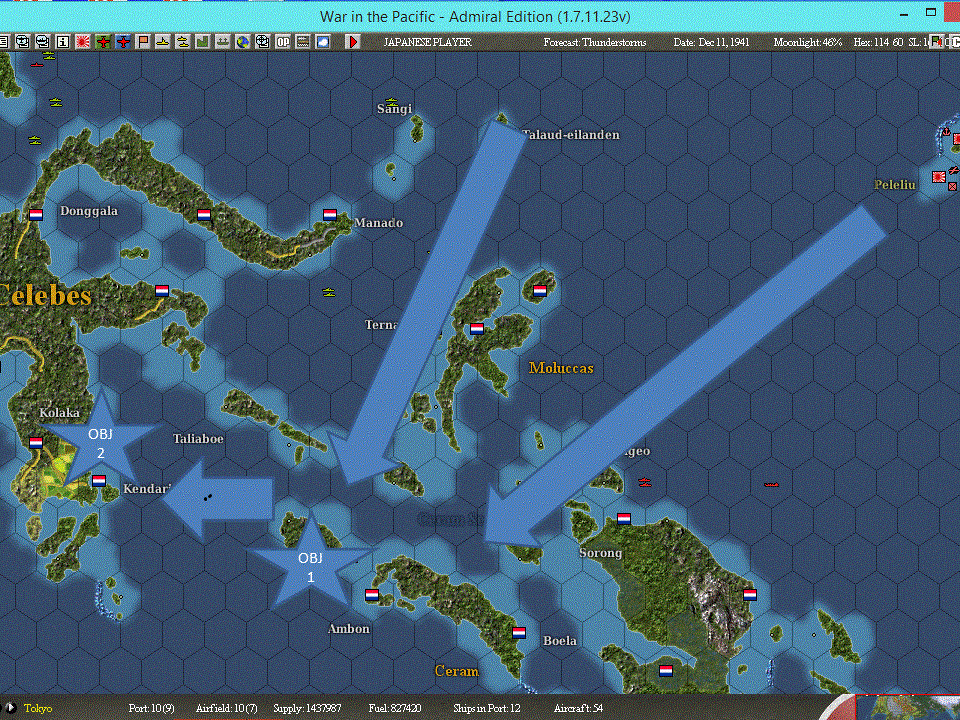
Task: Click the crosshair target toolbar icon
Action: tap(263, 42)
